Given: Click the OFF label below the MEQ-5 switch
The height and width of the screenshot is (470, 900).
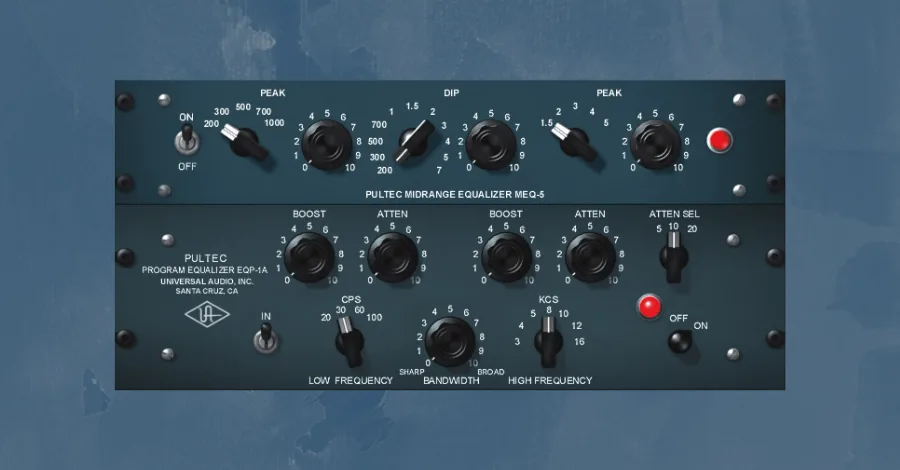Looking at the screenshot, I should (187, 166).
